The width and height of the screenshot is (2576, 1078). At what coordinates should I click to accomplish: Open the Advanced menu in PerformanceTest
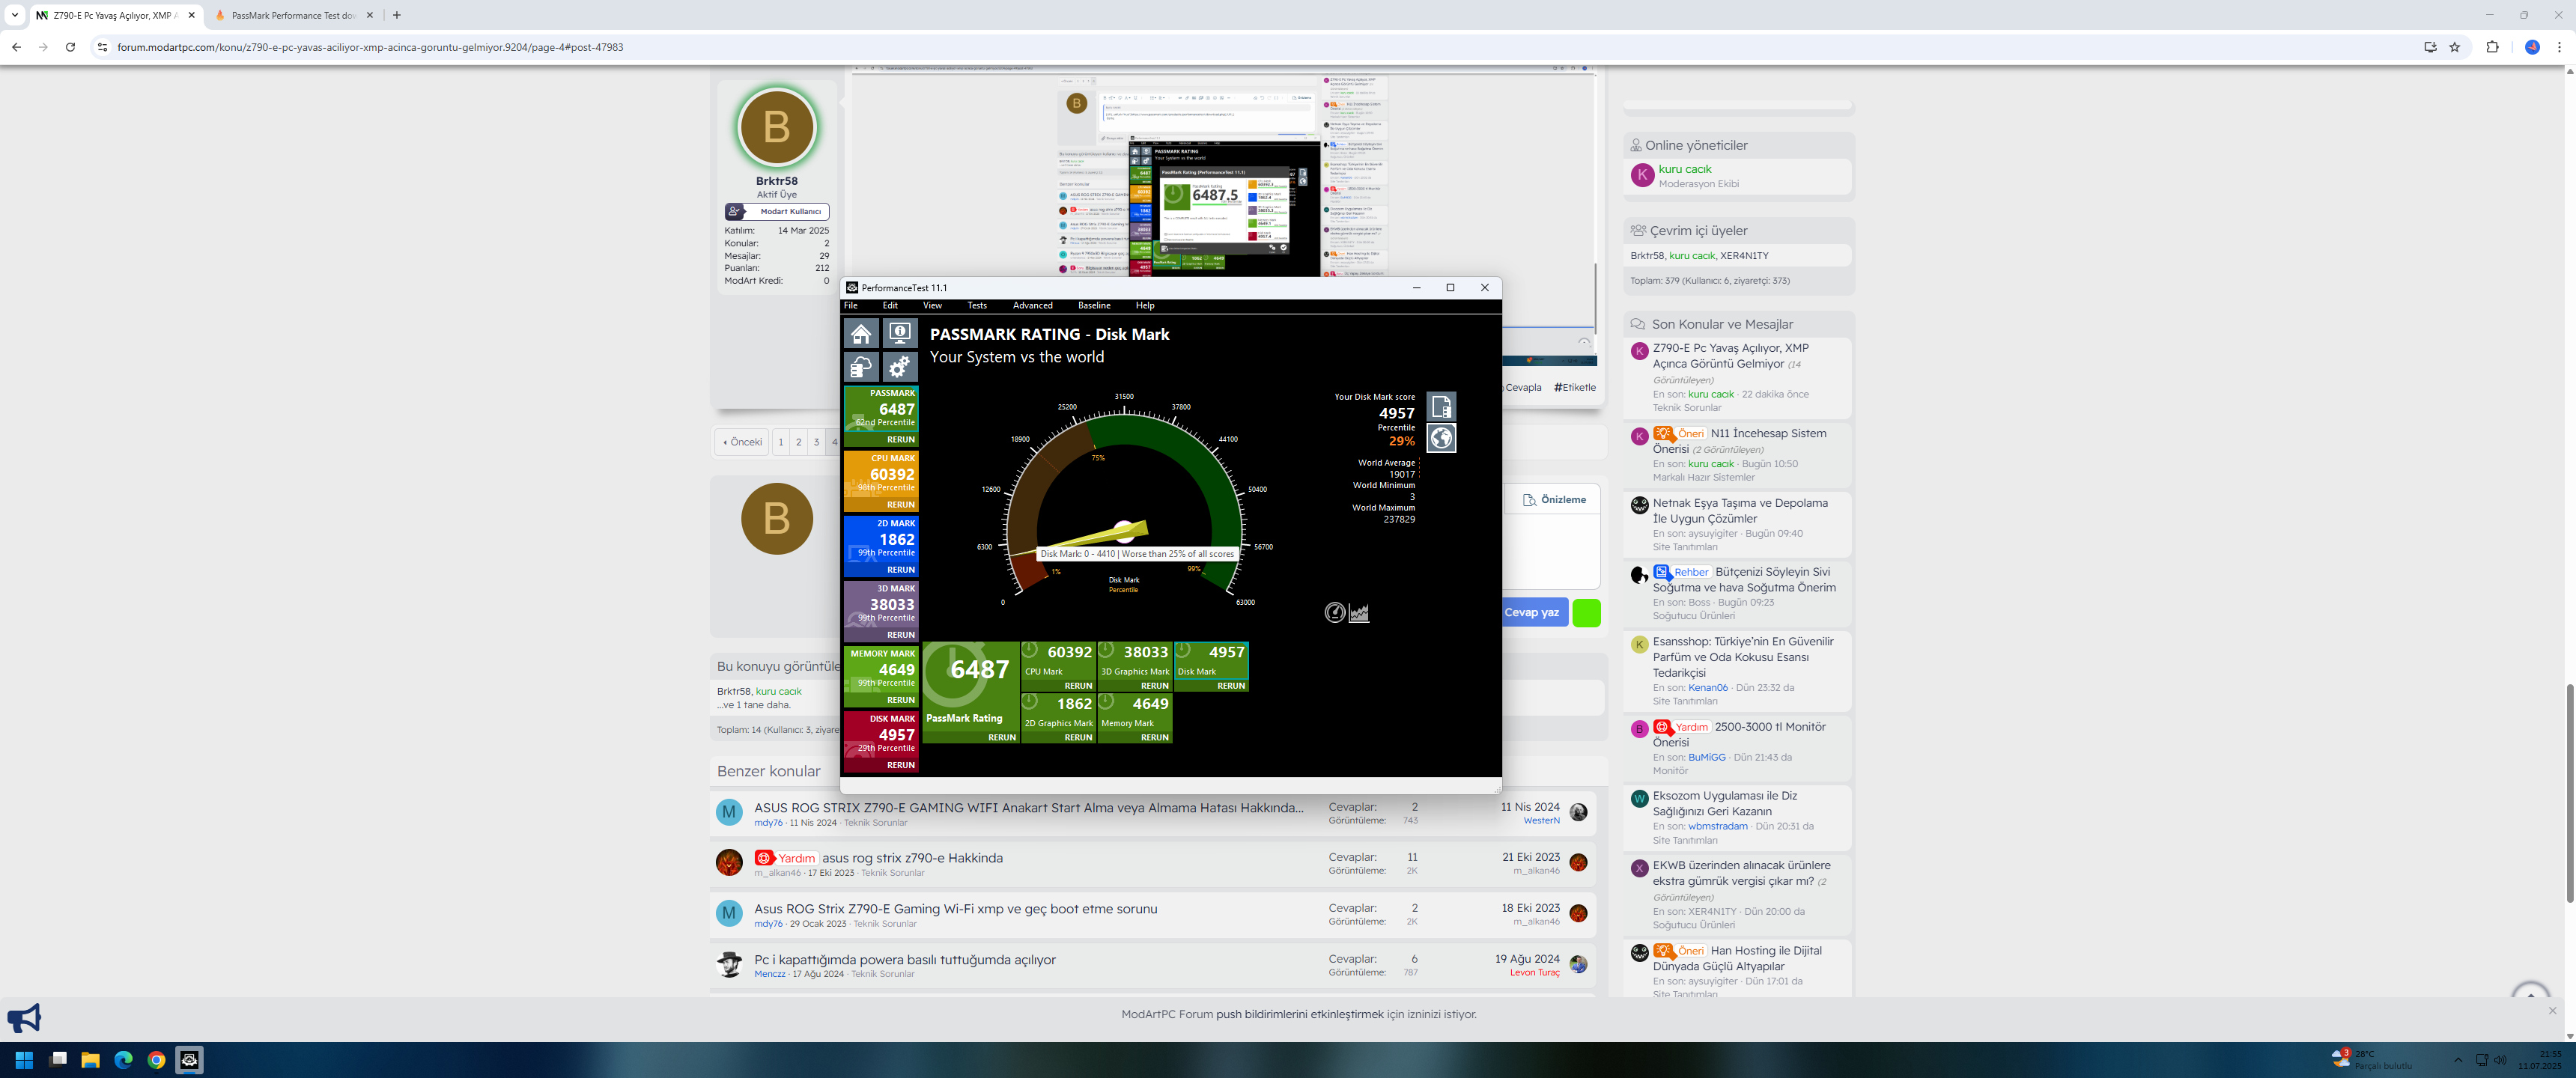coord(1032,306)
